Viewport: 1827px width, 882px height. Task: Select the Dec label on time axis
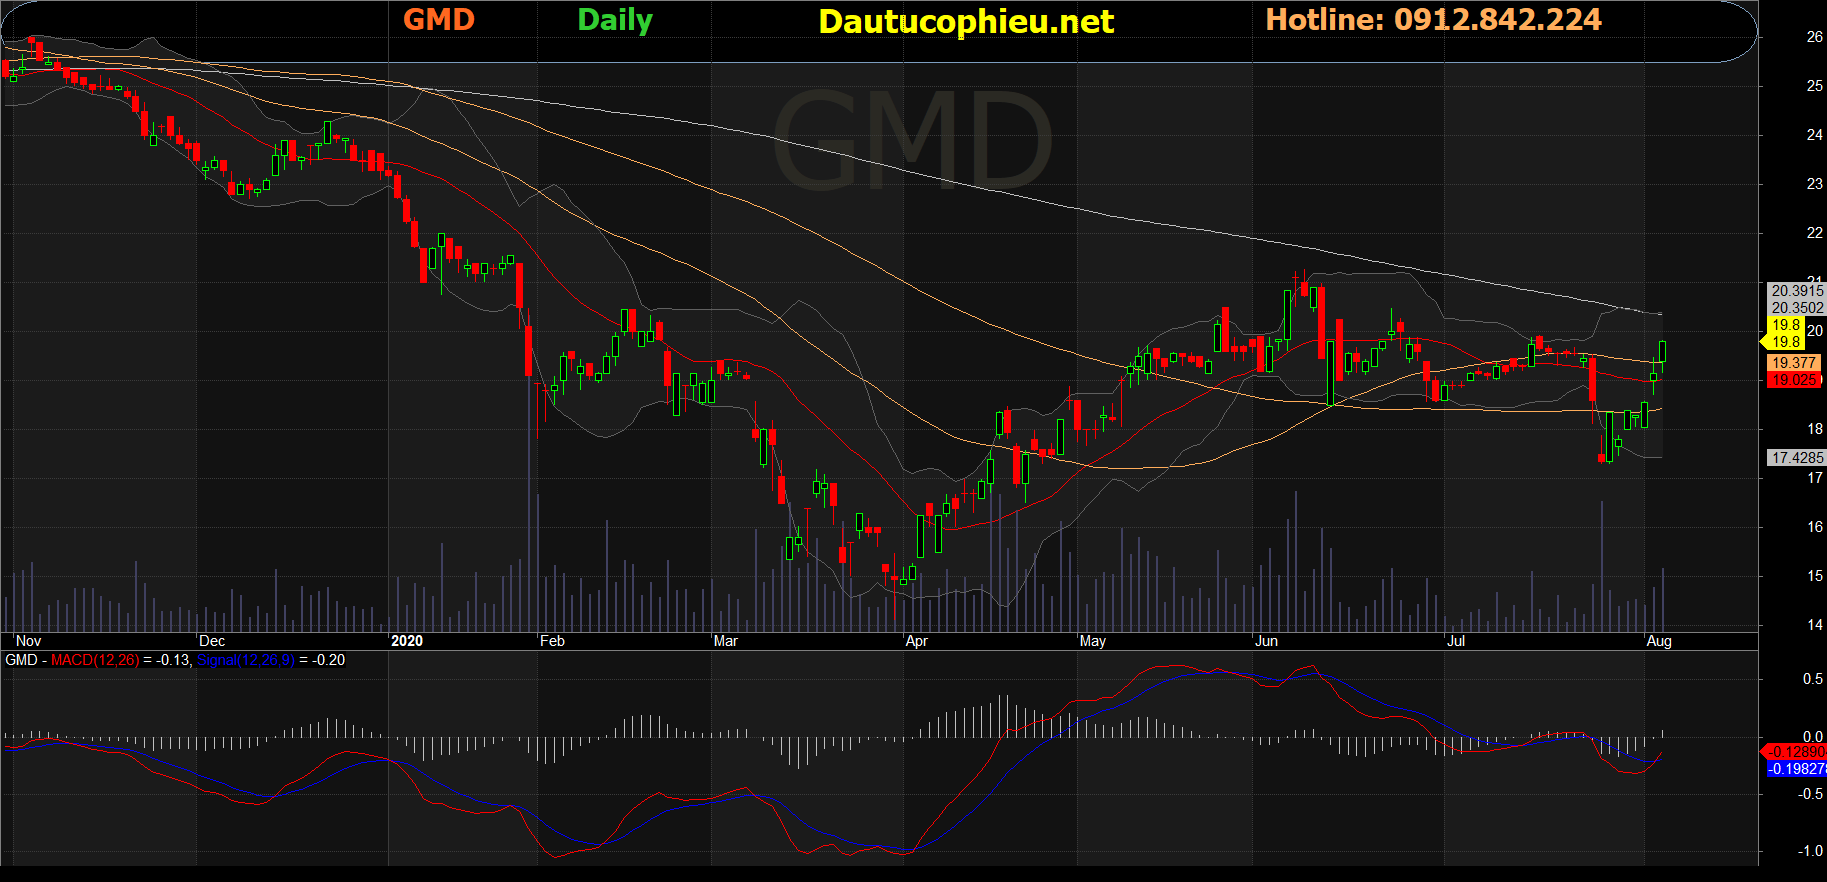[x=212, y=641]
